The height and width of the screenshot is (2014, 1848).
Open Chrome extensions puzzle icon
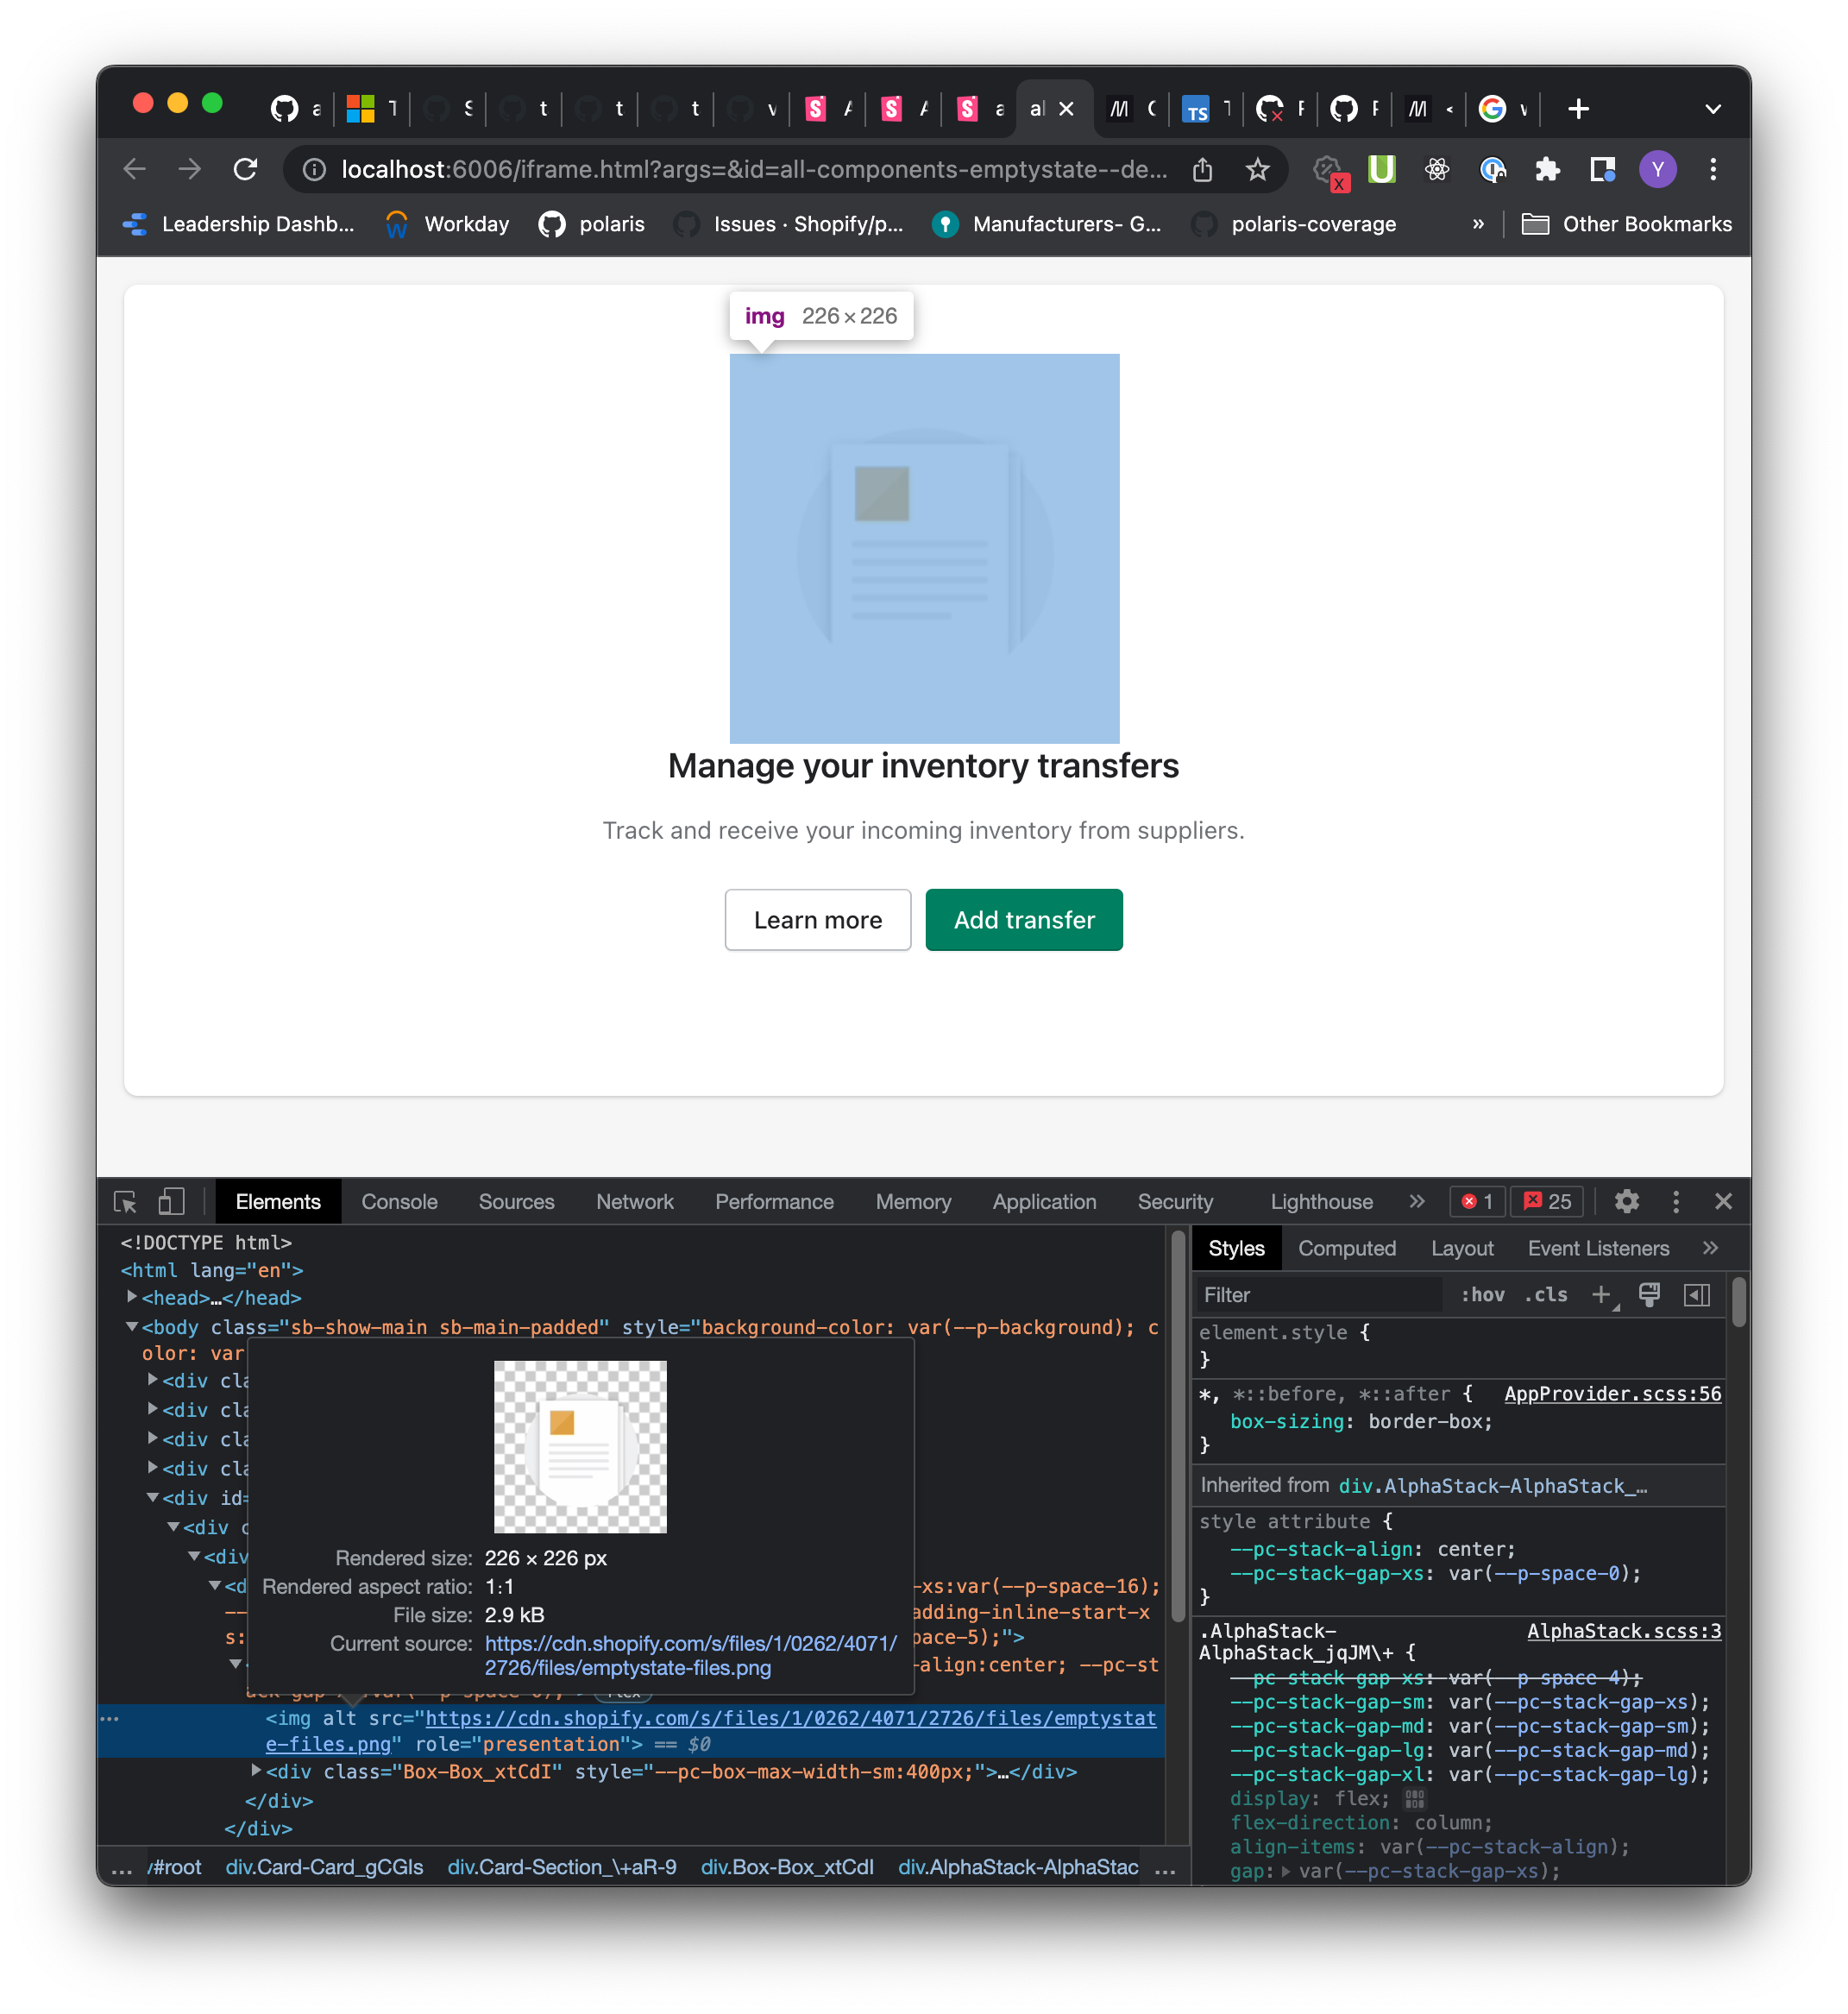[1547, 169]
